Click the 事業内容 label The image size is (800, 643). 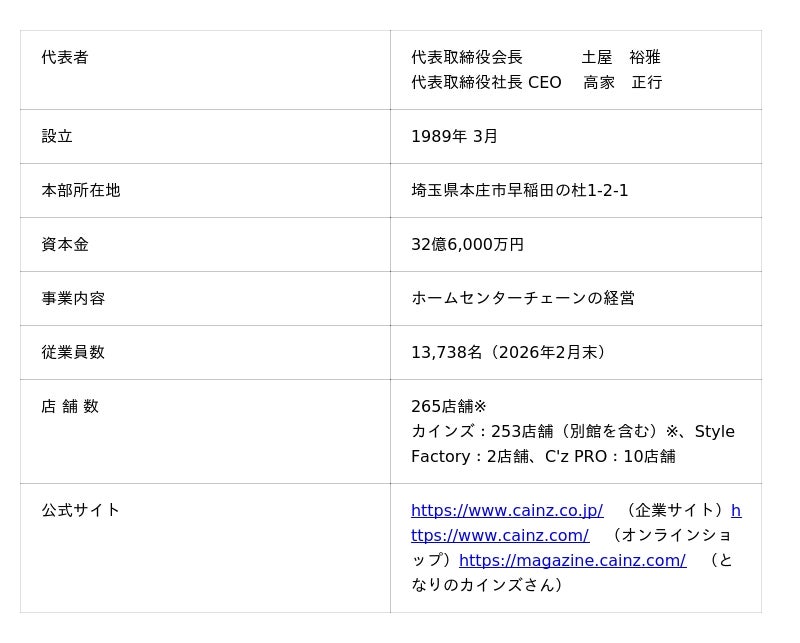(73, 298)
